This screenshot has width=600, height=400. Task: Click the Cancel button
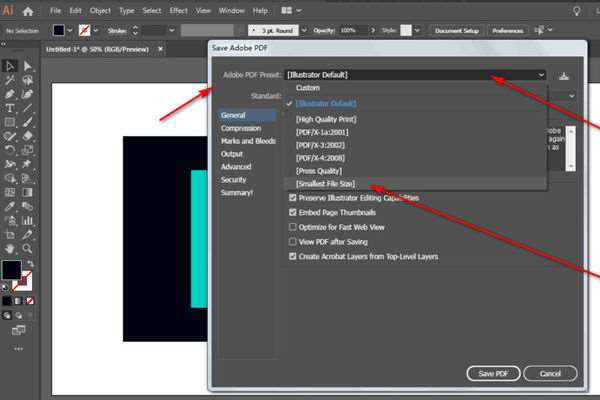550,373
